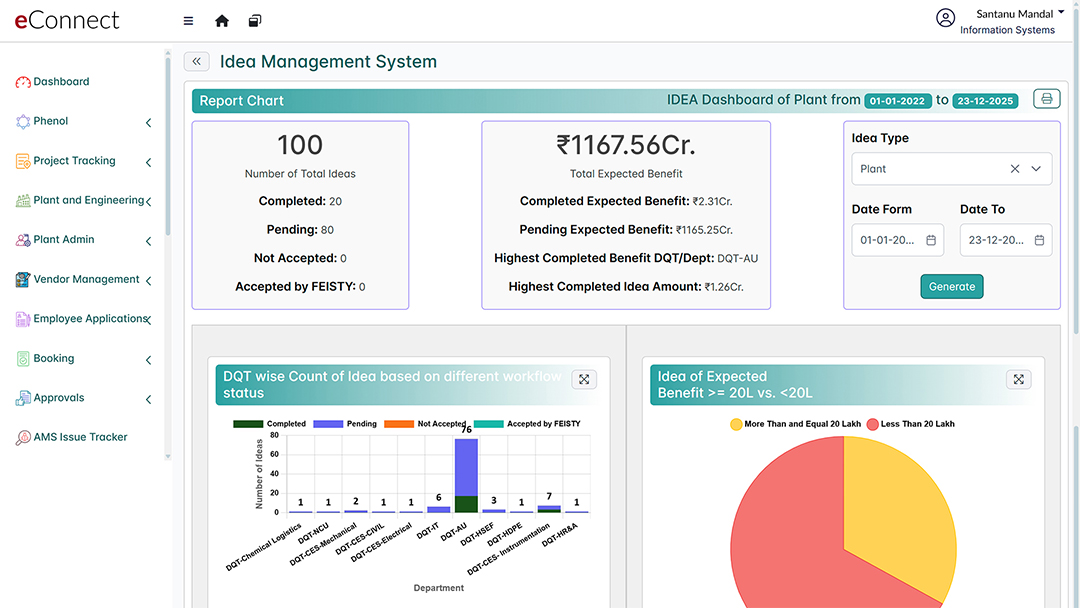Expand the Plant and Engineering chevron
The width and height of the screenshot is (1080, 608).
pos(149,202)
